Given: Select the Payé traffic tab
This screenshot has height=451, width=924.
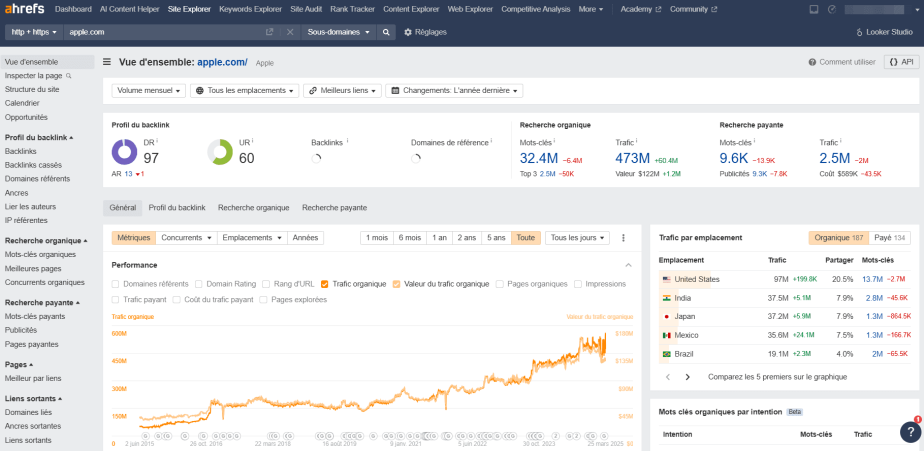Looking at the screenshot, I should coord(890,238).
